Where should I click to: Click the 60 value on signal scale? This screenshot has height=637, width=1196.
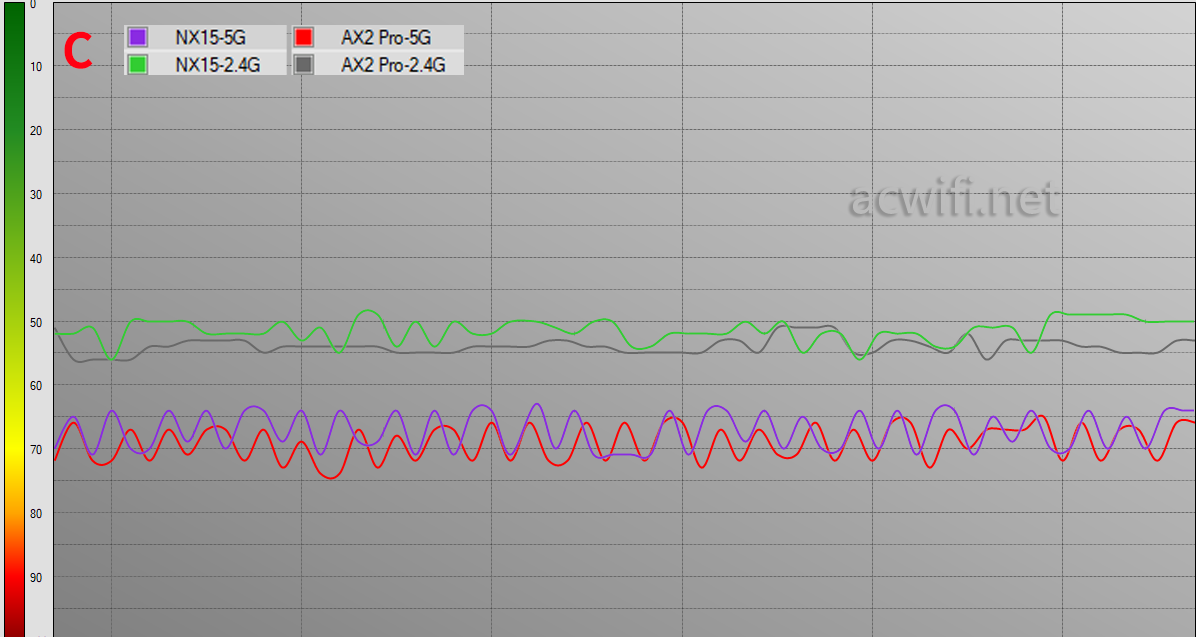(x=36, y=387)
